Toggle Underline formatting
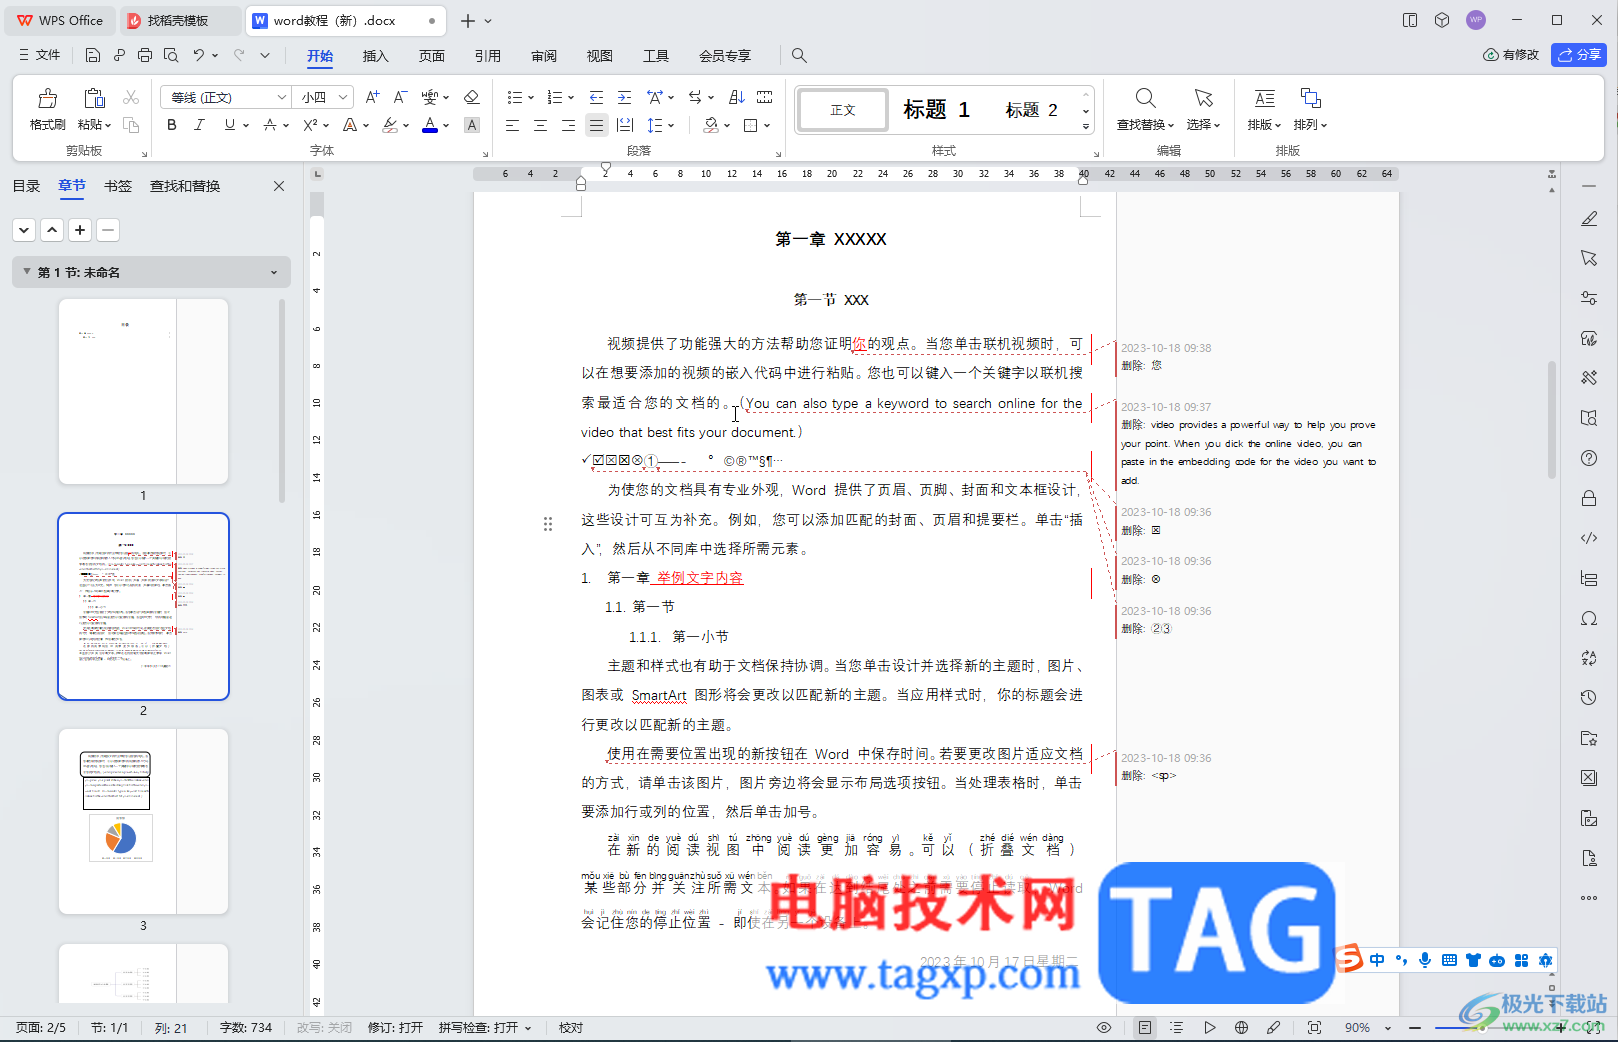The width and height of the screenshot is (1618, 1042). (x=230, y=125)
